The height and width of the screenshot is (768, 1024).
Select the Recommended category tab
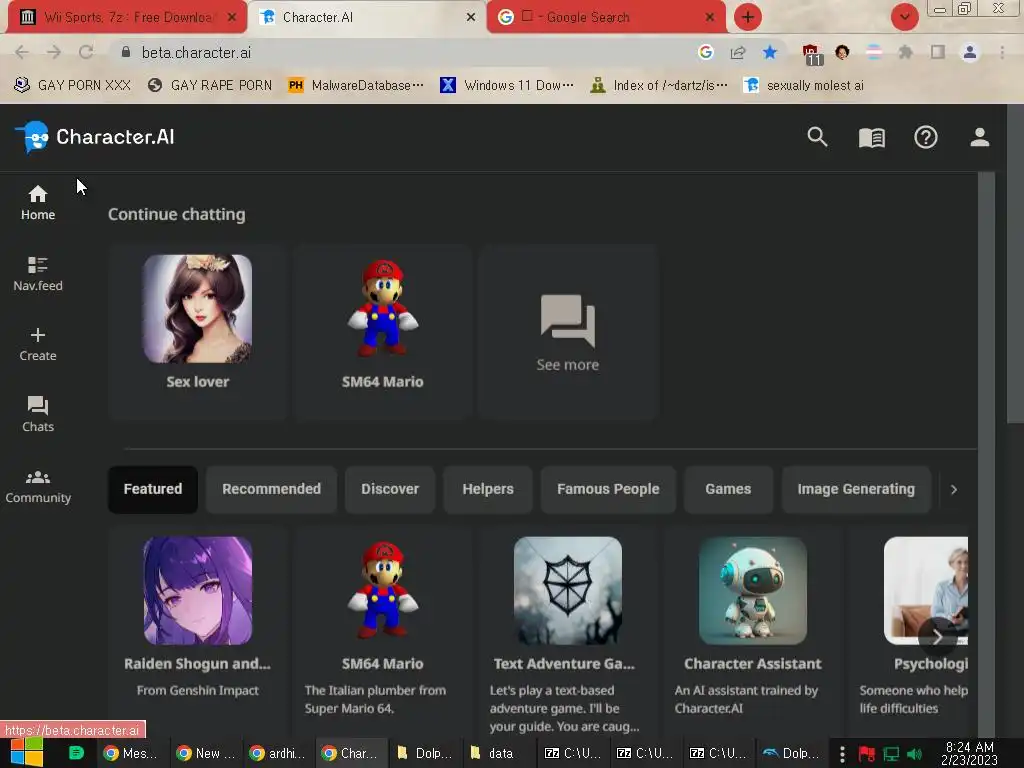(x=271, y=489)
